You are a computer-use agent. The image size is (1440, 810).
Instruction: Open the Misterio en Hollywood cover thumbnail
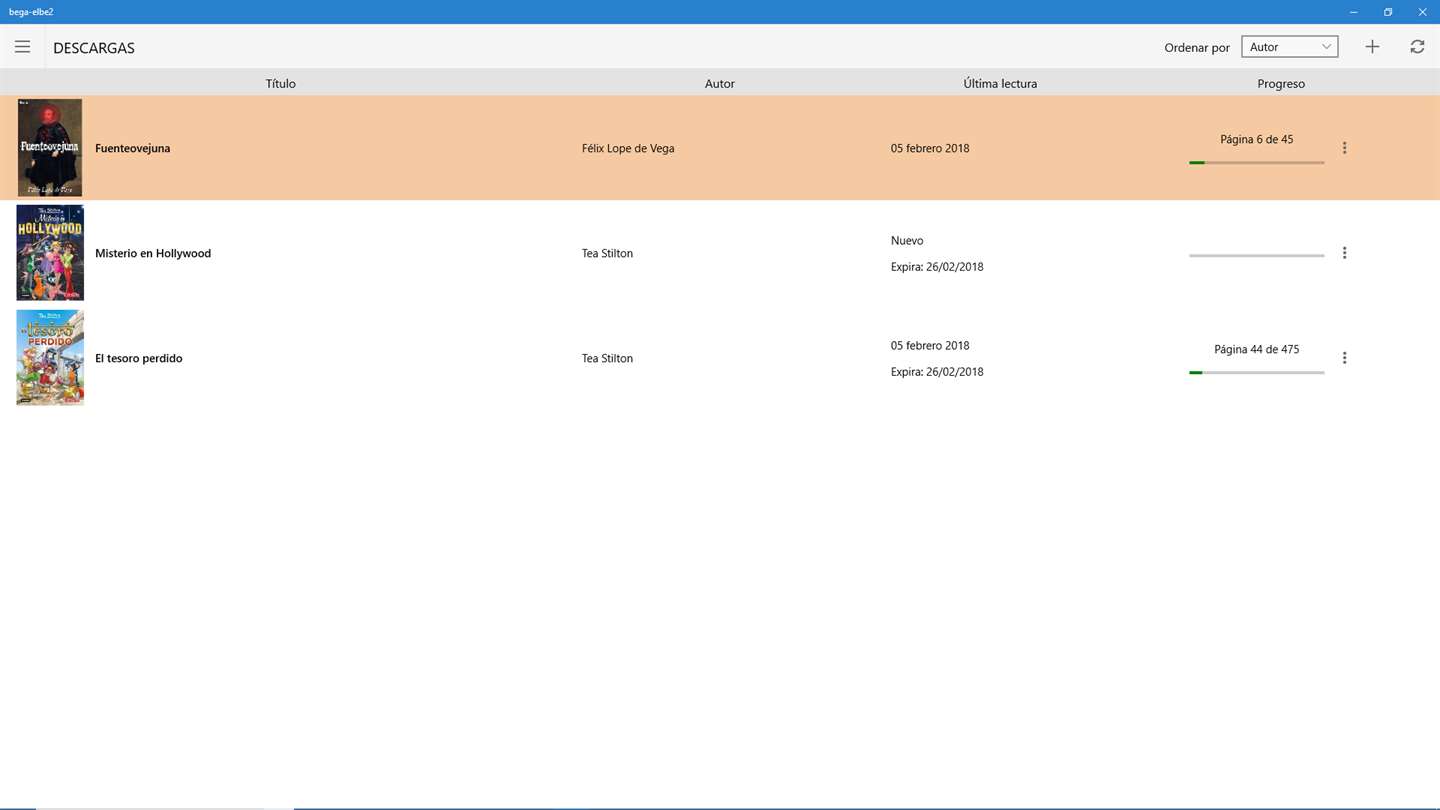click(x=50, y=253)
